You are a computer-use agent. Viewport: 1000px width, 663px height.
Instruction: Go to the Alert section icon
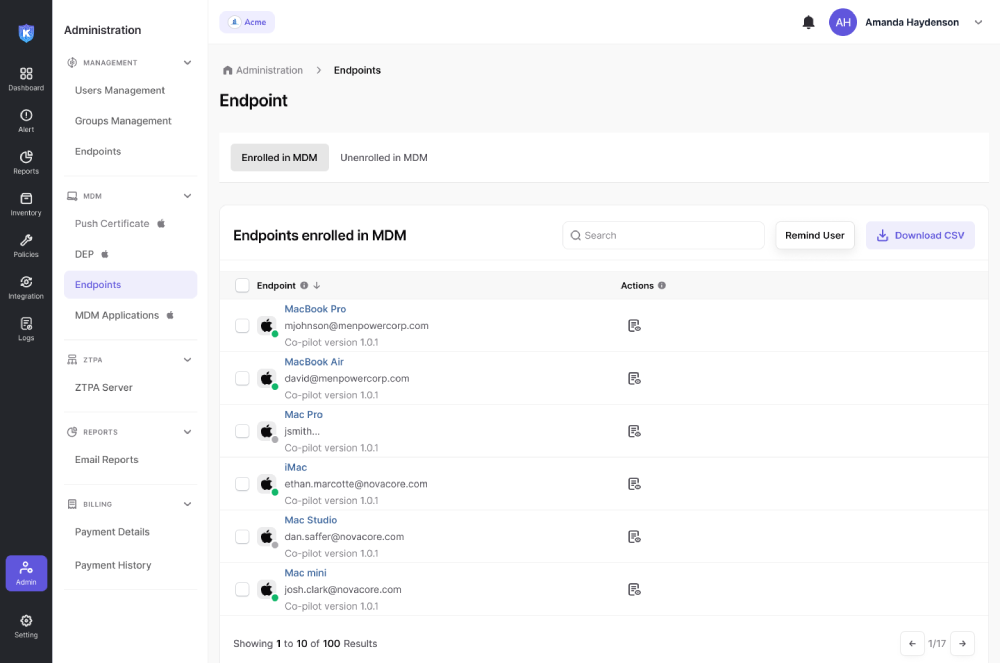[26, 117]
